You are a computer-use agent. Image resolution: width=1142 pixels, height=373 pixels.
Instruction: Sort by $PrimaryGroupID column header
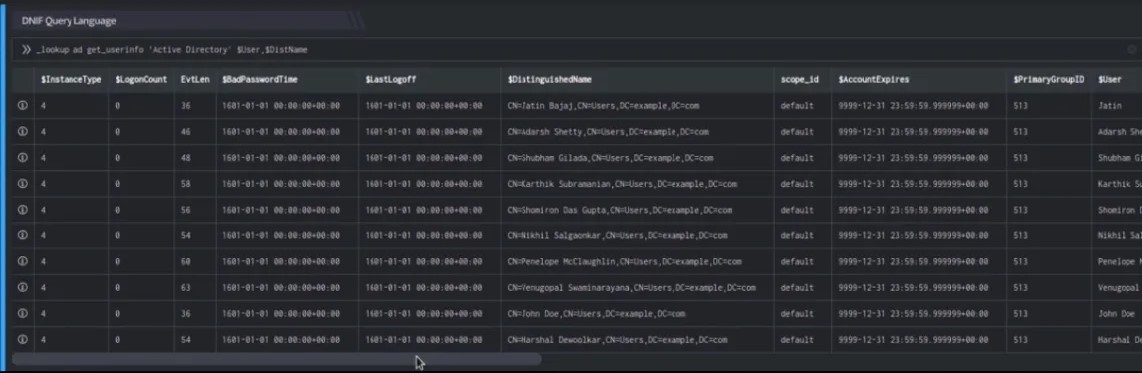[1049, 79]
